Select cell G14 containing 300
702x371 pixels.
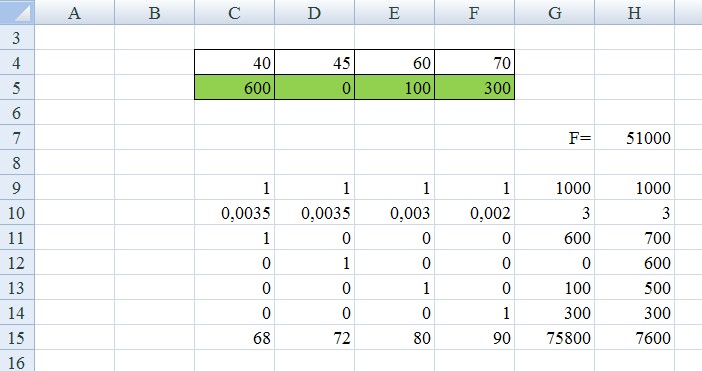pos(555,313)
